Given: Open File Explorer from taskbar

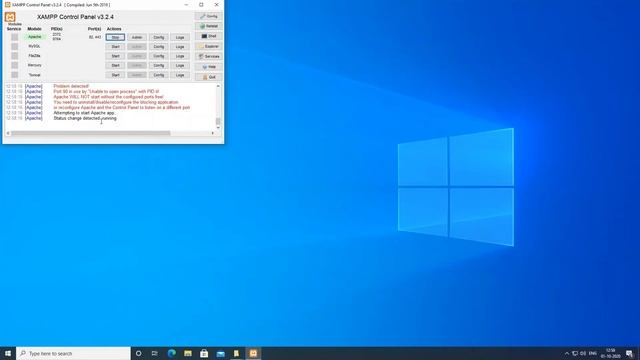Looking at the screenshot, I should [188, 353].
